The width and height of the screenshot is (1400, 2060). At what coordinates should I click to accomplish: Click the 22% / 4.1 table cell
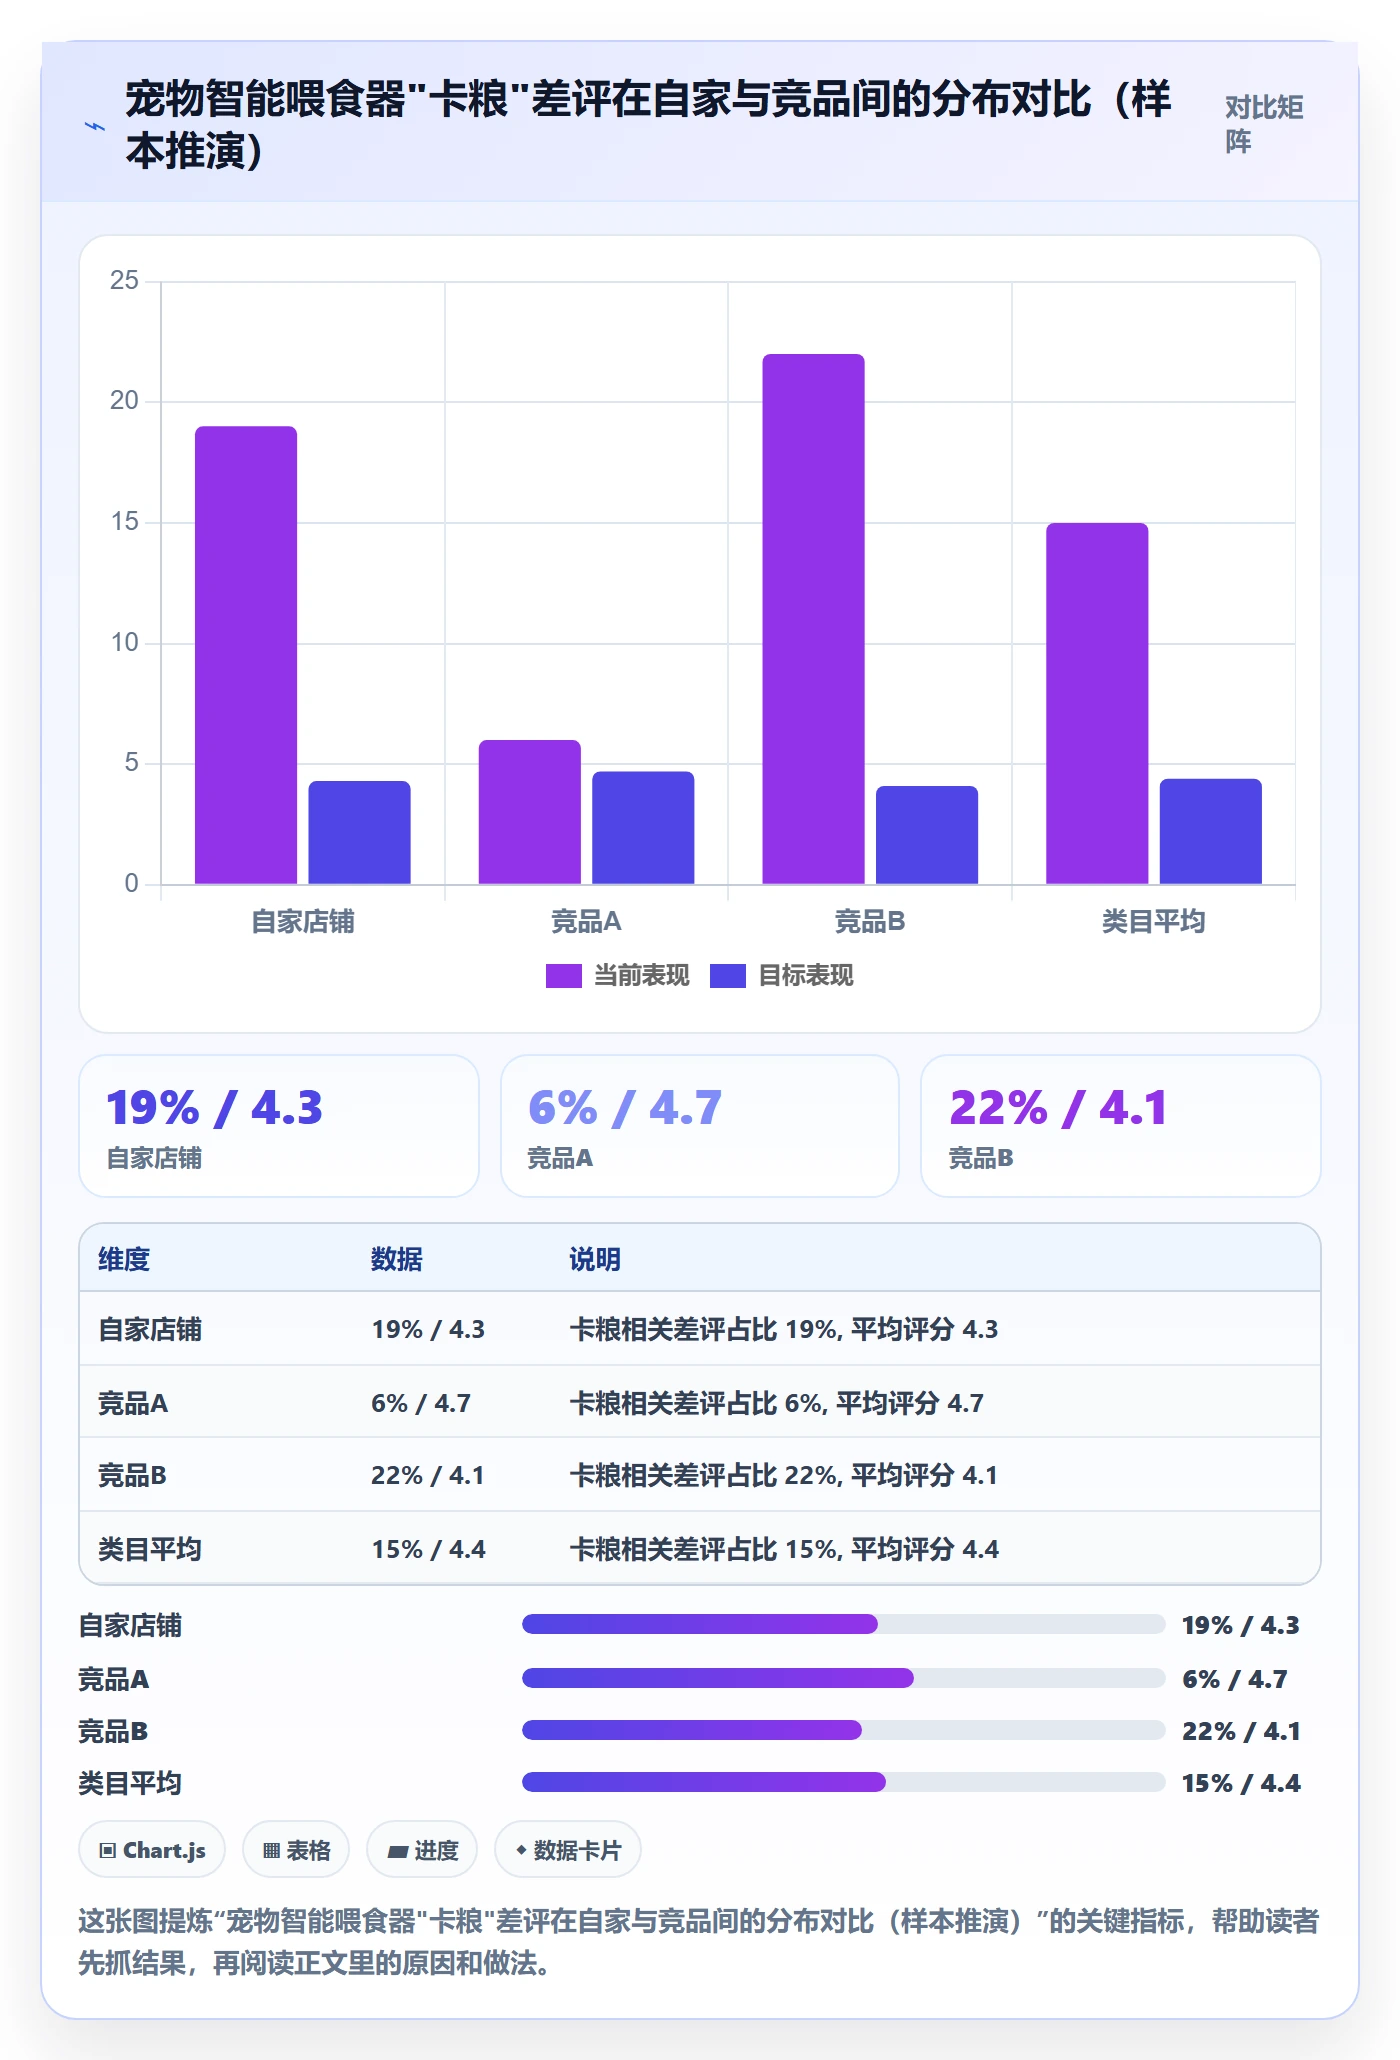click(x=428, y=1475)
